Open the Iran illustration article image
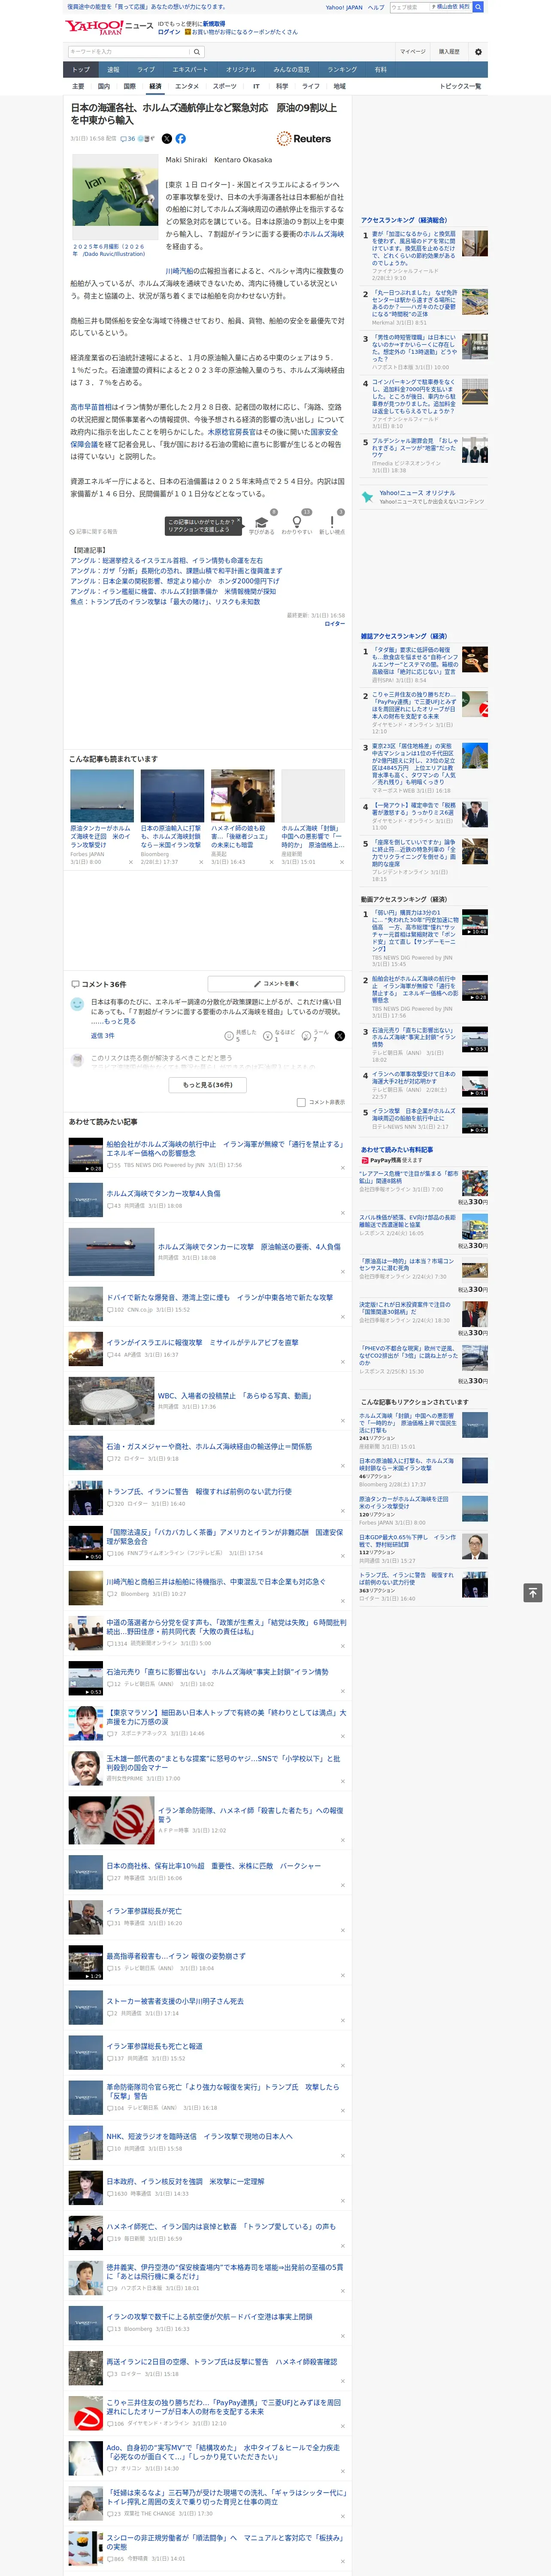 pos(115,196)
